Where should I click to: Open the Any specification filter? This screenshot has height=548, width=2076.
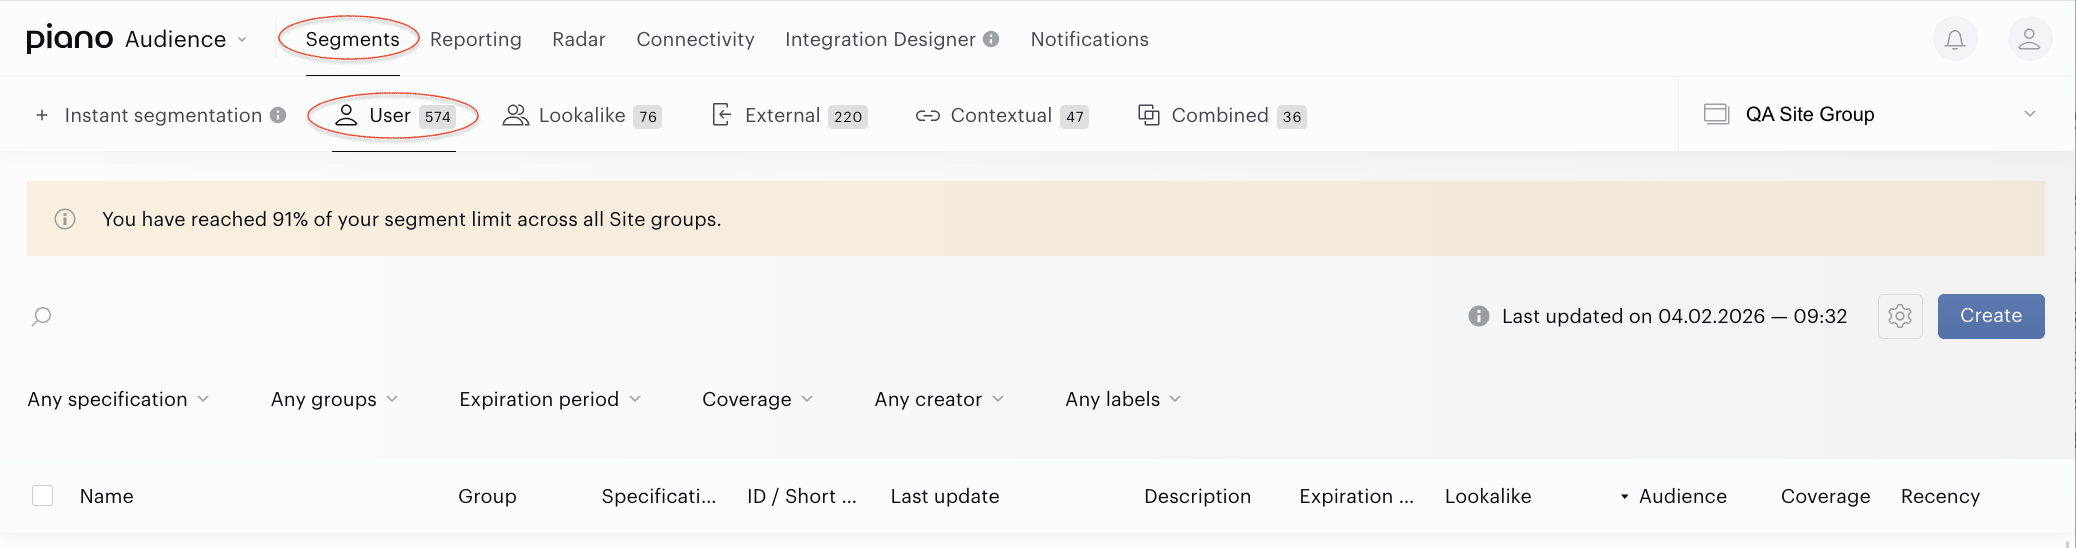click(x=118, y=399)
